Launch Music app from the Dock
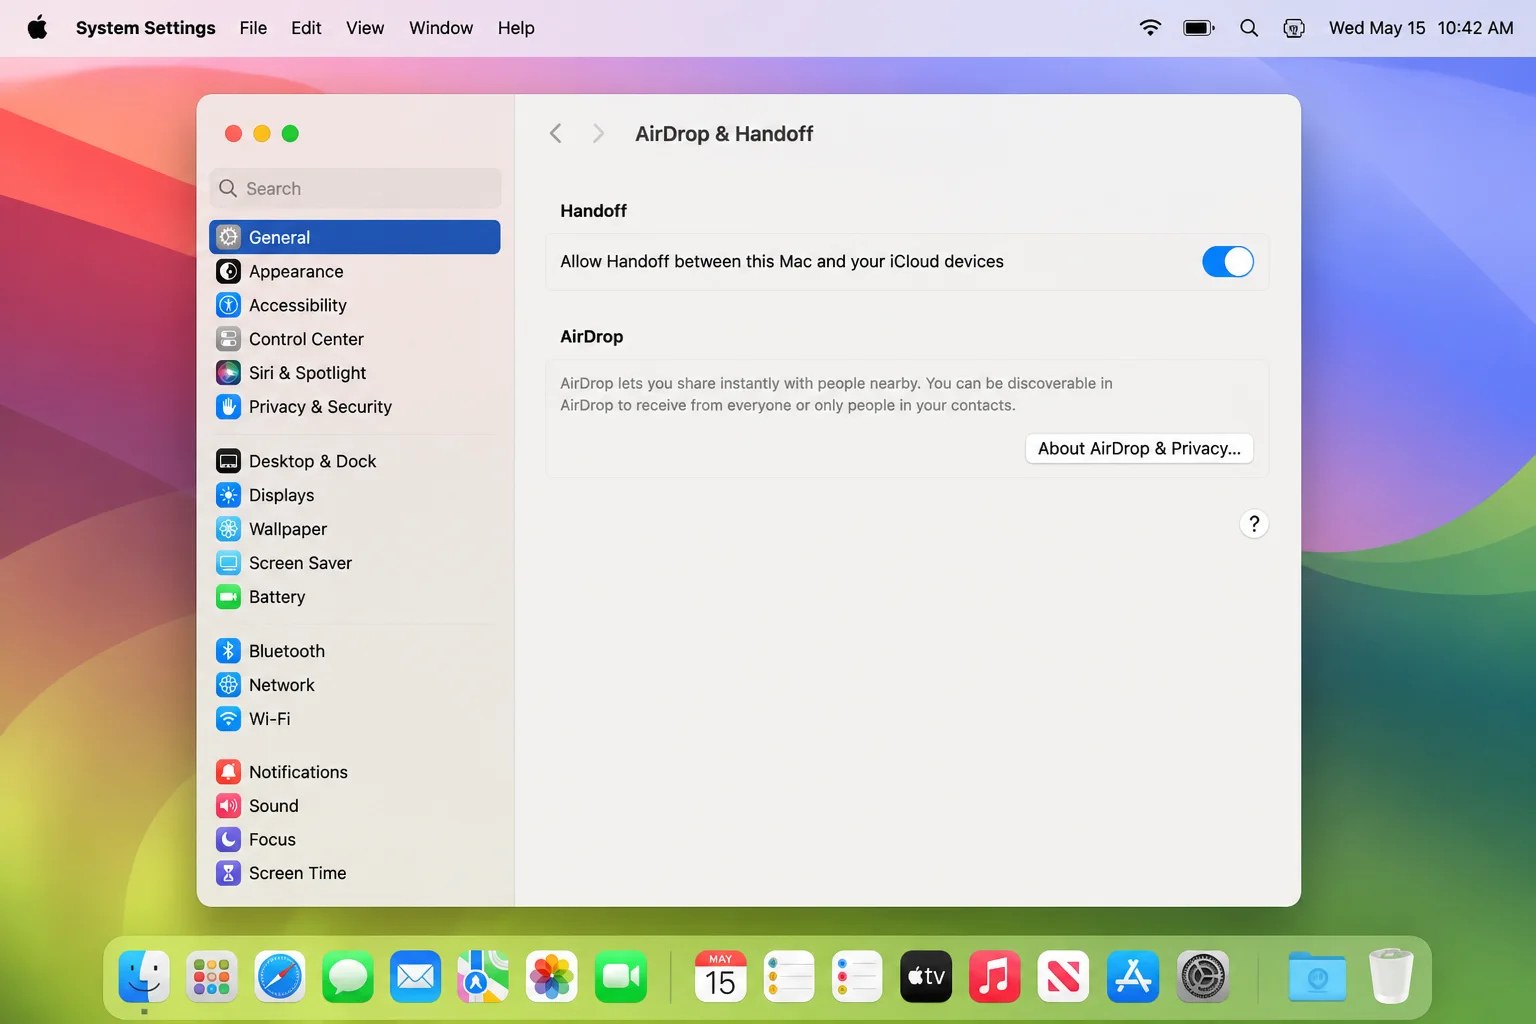This screenshot has height=1024, width=1536. [x=994, y=976]
